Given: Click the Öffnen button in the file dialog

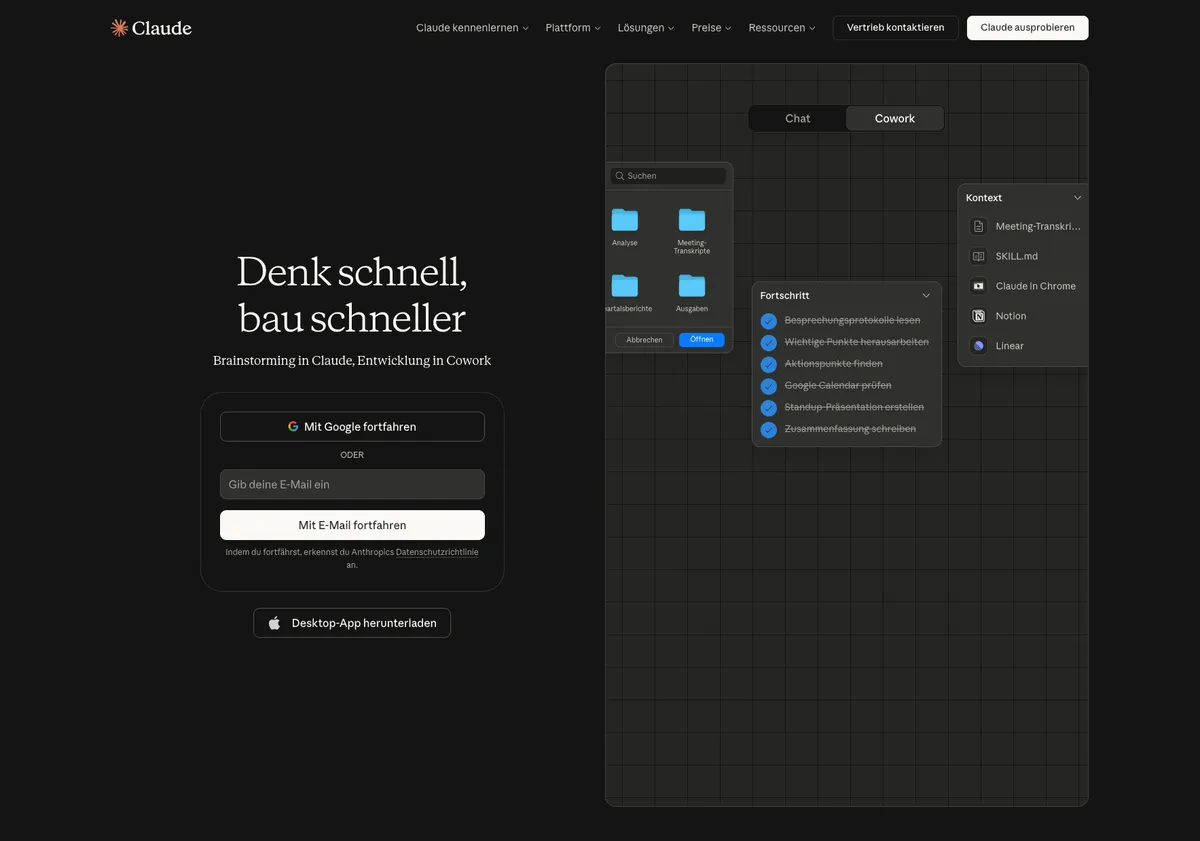Looking at the screenshot, I should coord(701,339).
